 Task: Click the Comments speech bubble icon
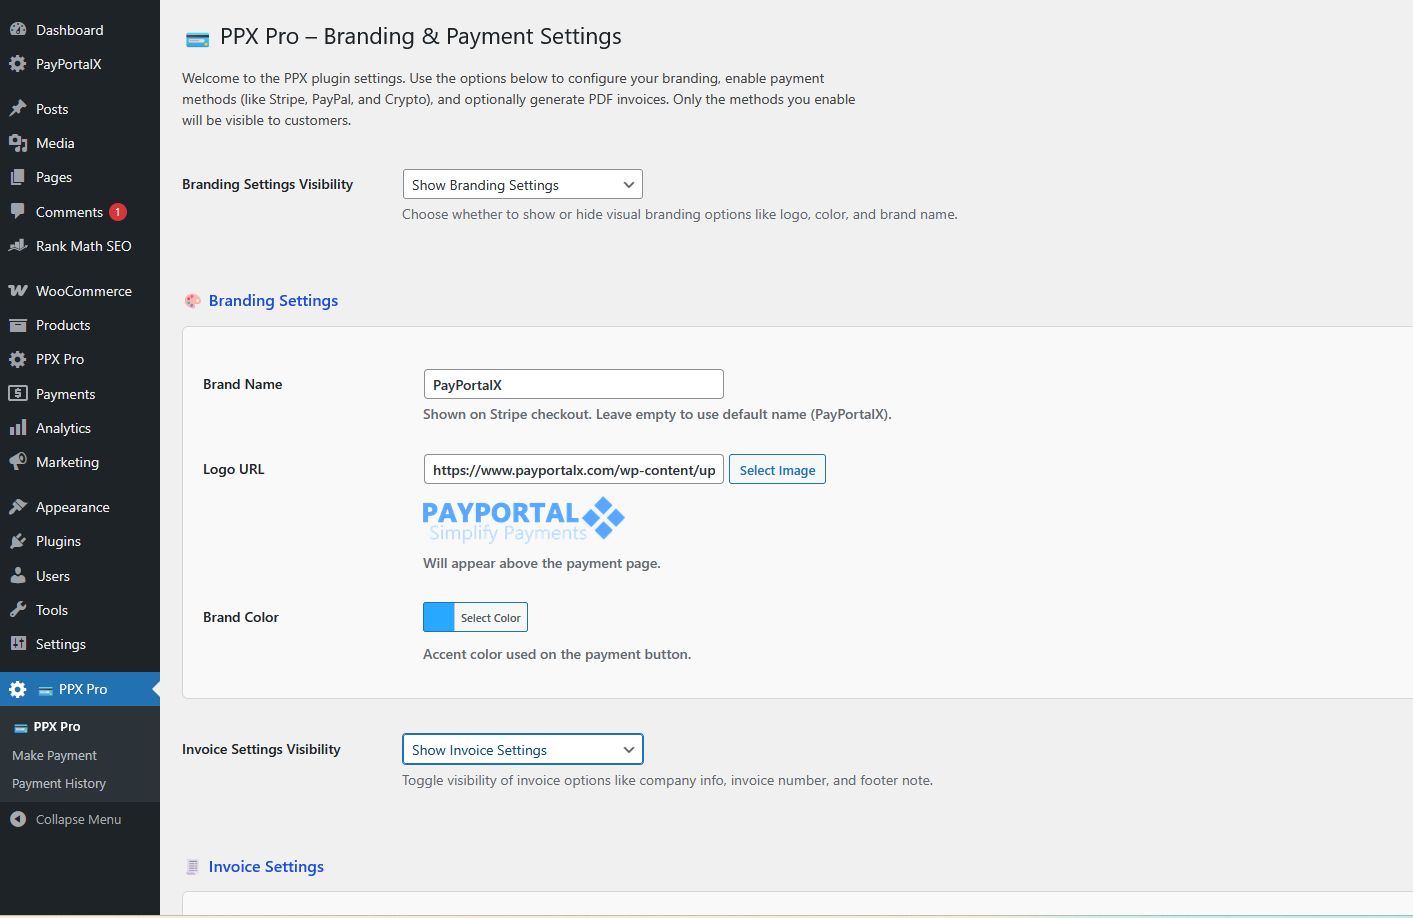pyautogui.click(x=18, y=212)
